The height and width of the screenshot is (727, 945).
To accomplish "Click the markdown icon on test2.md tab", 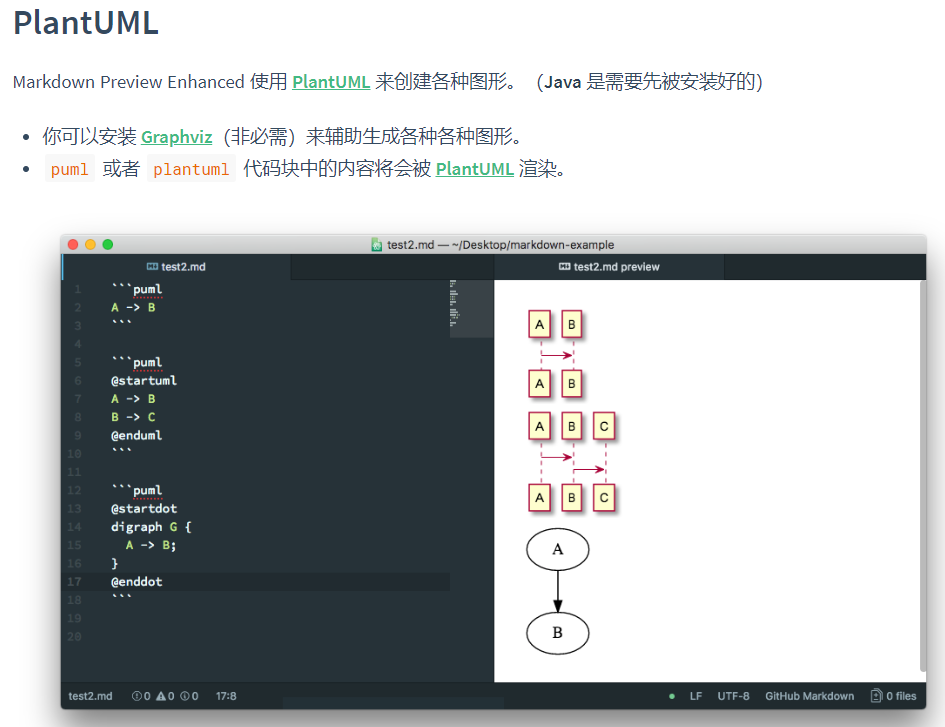I will 152,266.
